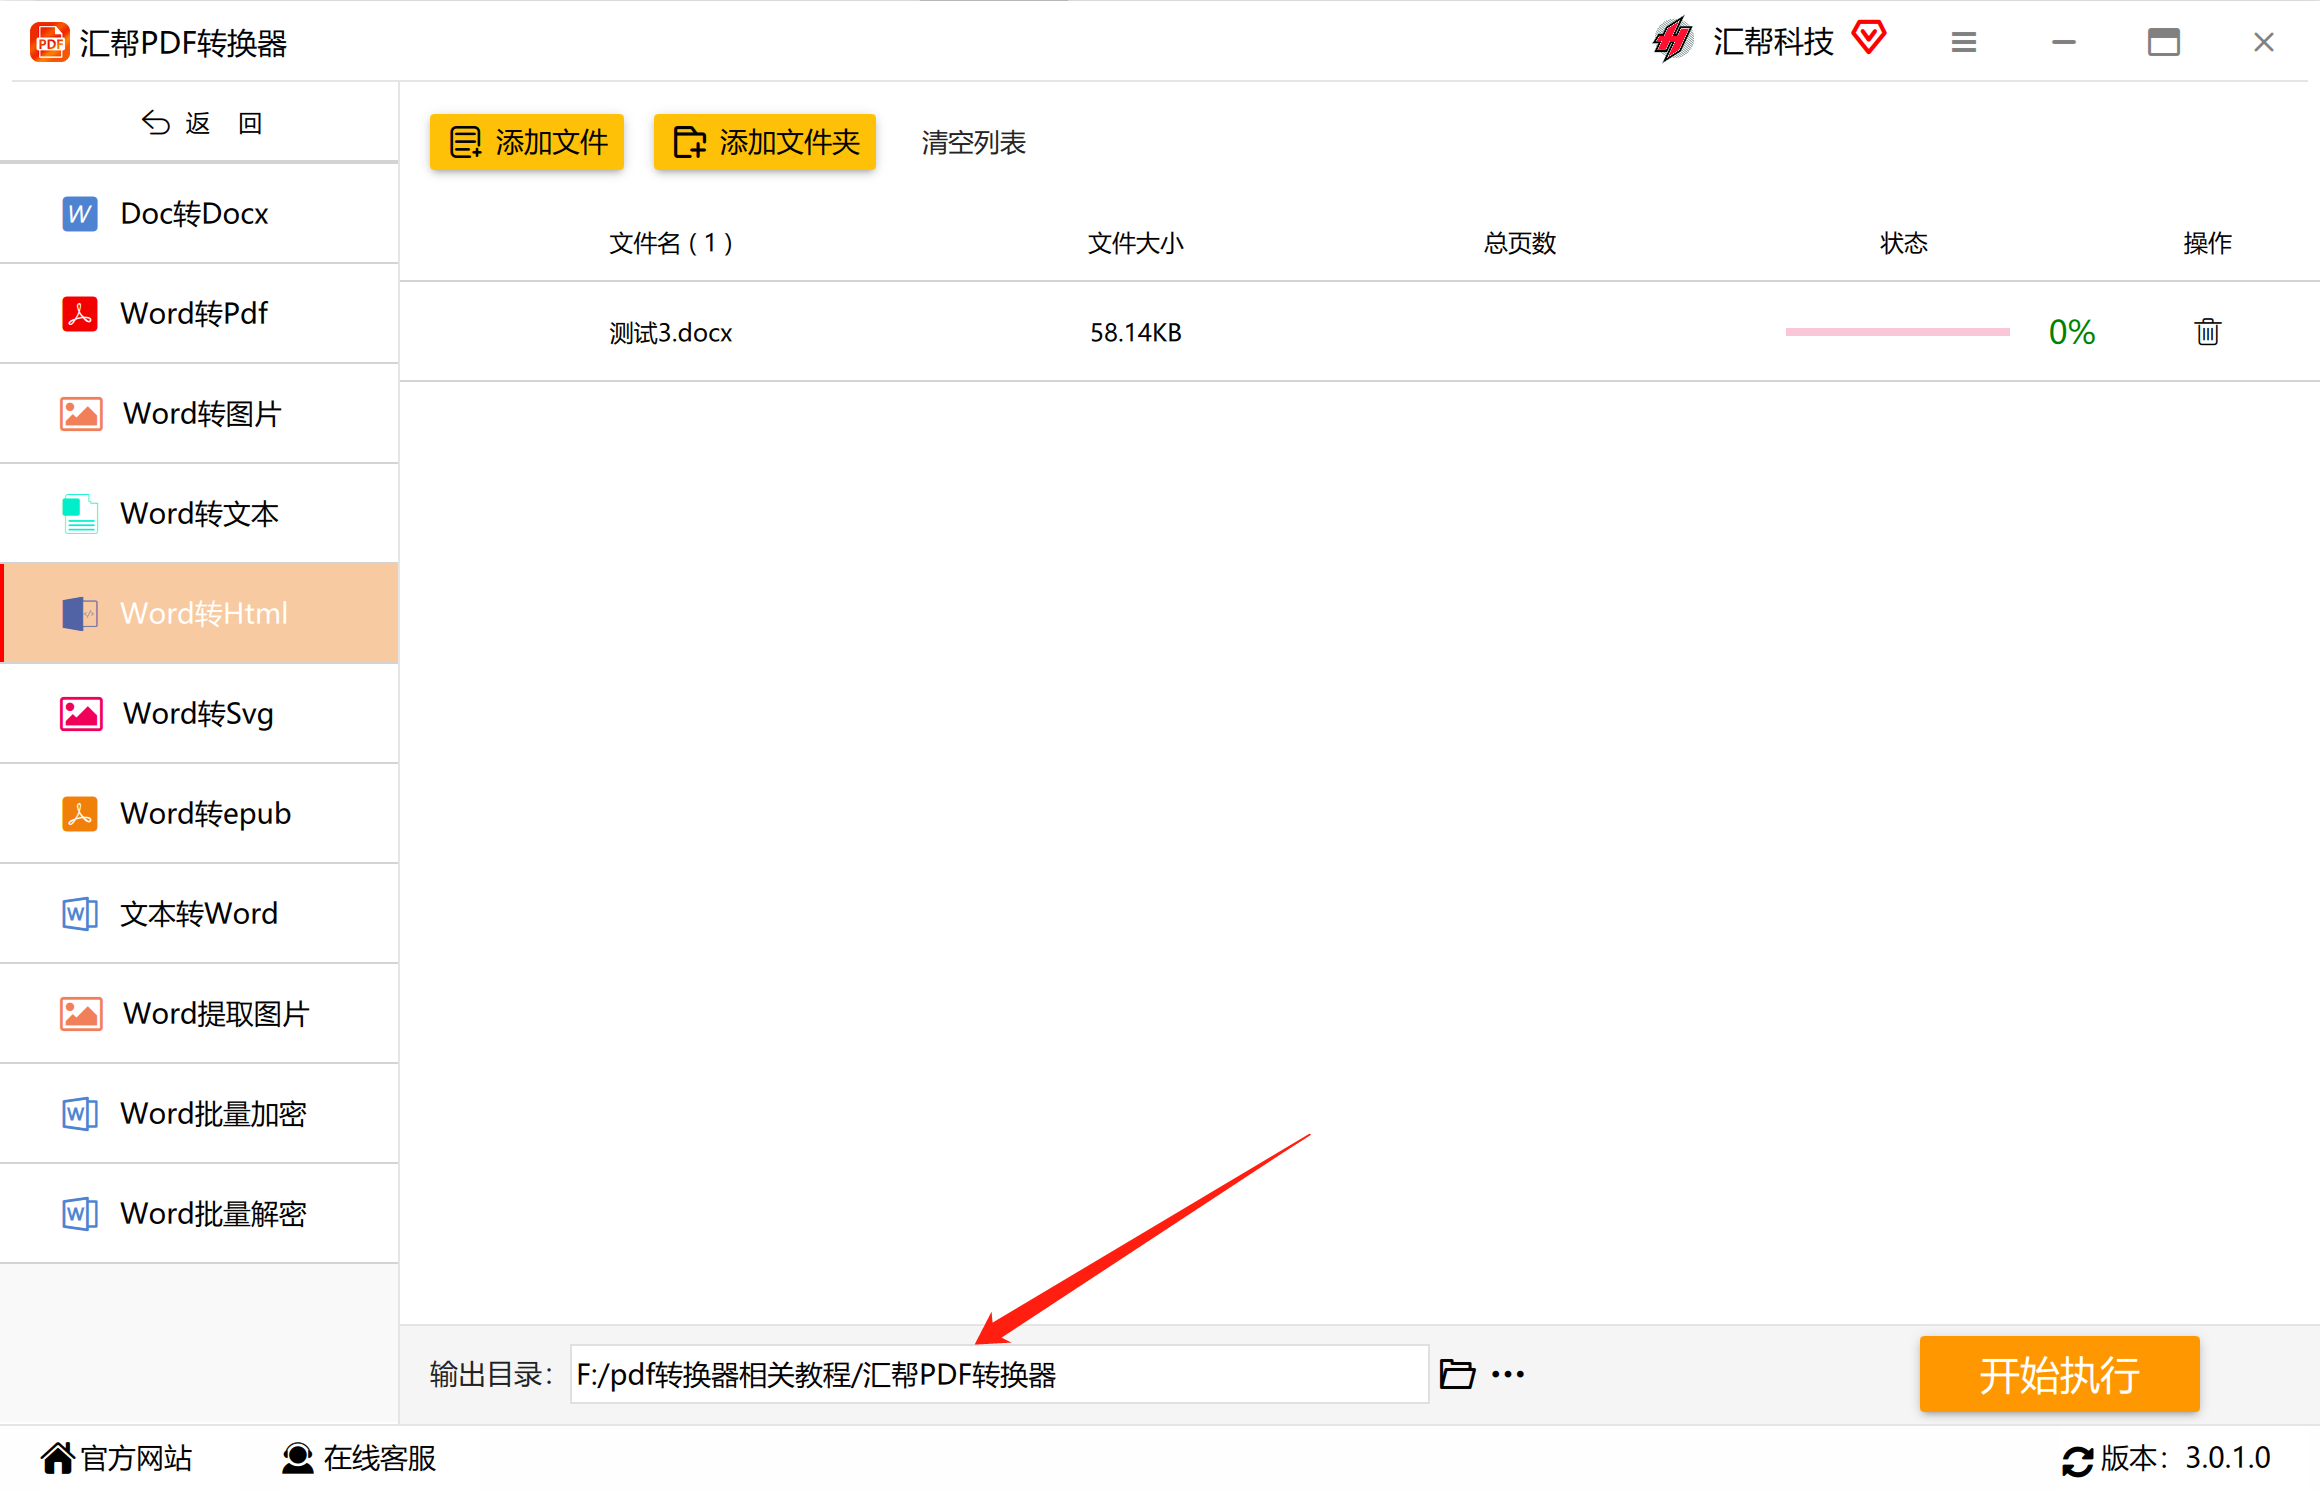Open Word批量解密 function
Image resolution: width=2320 pixels, height=1492 pixels.
point(199,1214)
